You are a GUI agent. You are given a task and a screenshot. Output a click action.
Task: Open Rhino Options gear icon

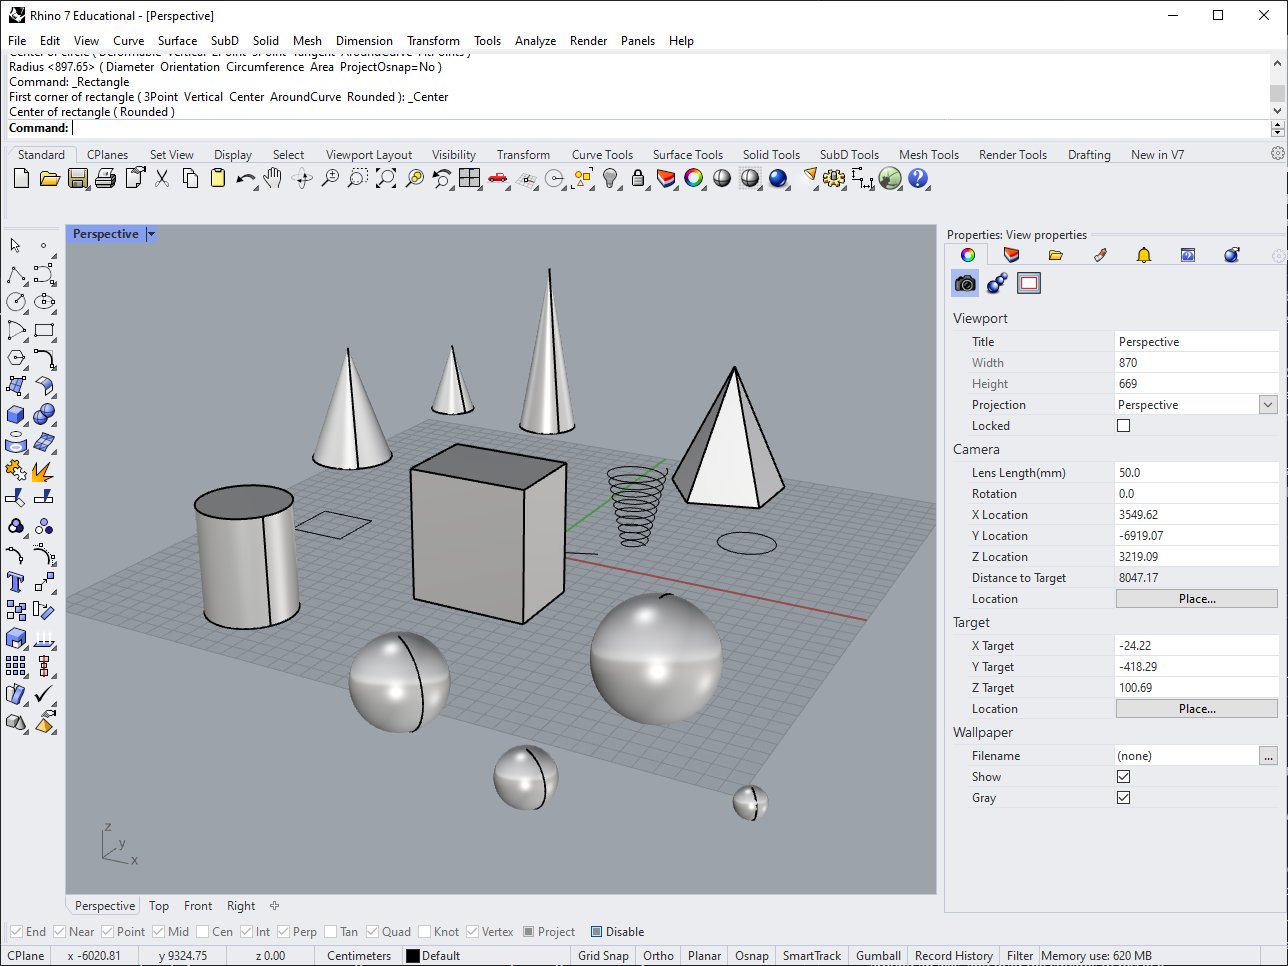(x=834, y=179)
